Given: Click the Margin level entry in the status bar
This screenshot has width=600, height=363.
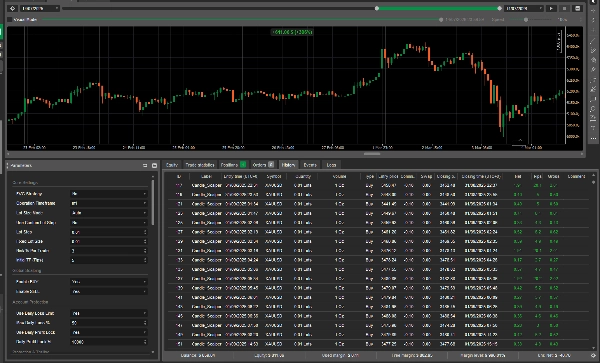Looking at the screenshot, I should (x=483, y=356).
